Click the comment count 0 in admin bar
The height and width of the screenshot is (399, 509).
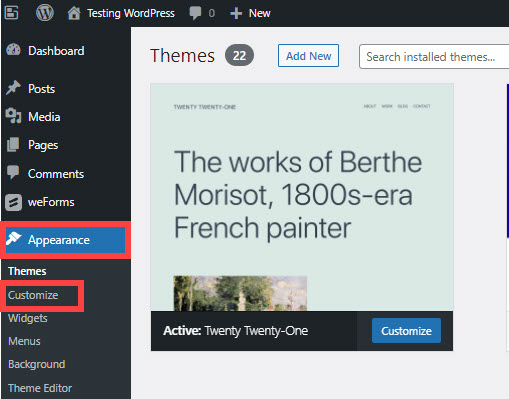(x=212, y=13)
